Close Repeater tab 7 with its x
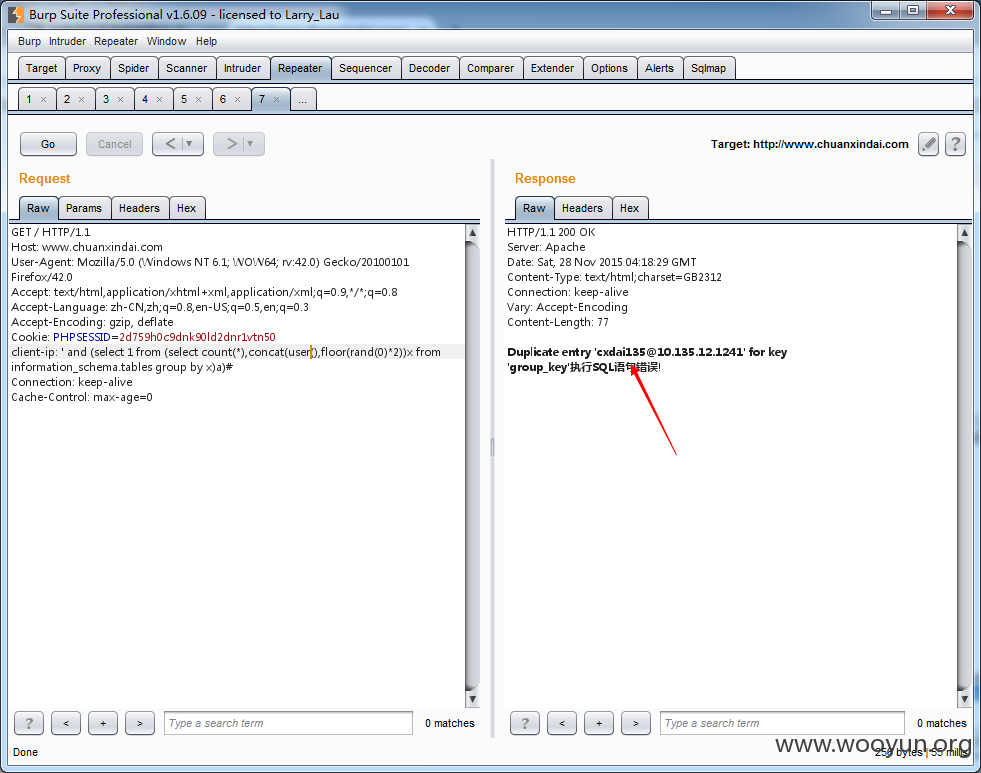 tap(276, 99)
